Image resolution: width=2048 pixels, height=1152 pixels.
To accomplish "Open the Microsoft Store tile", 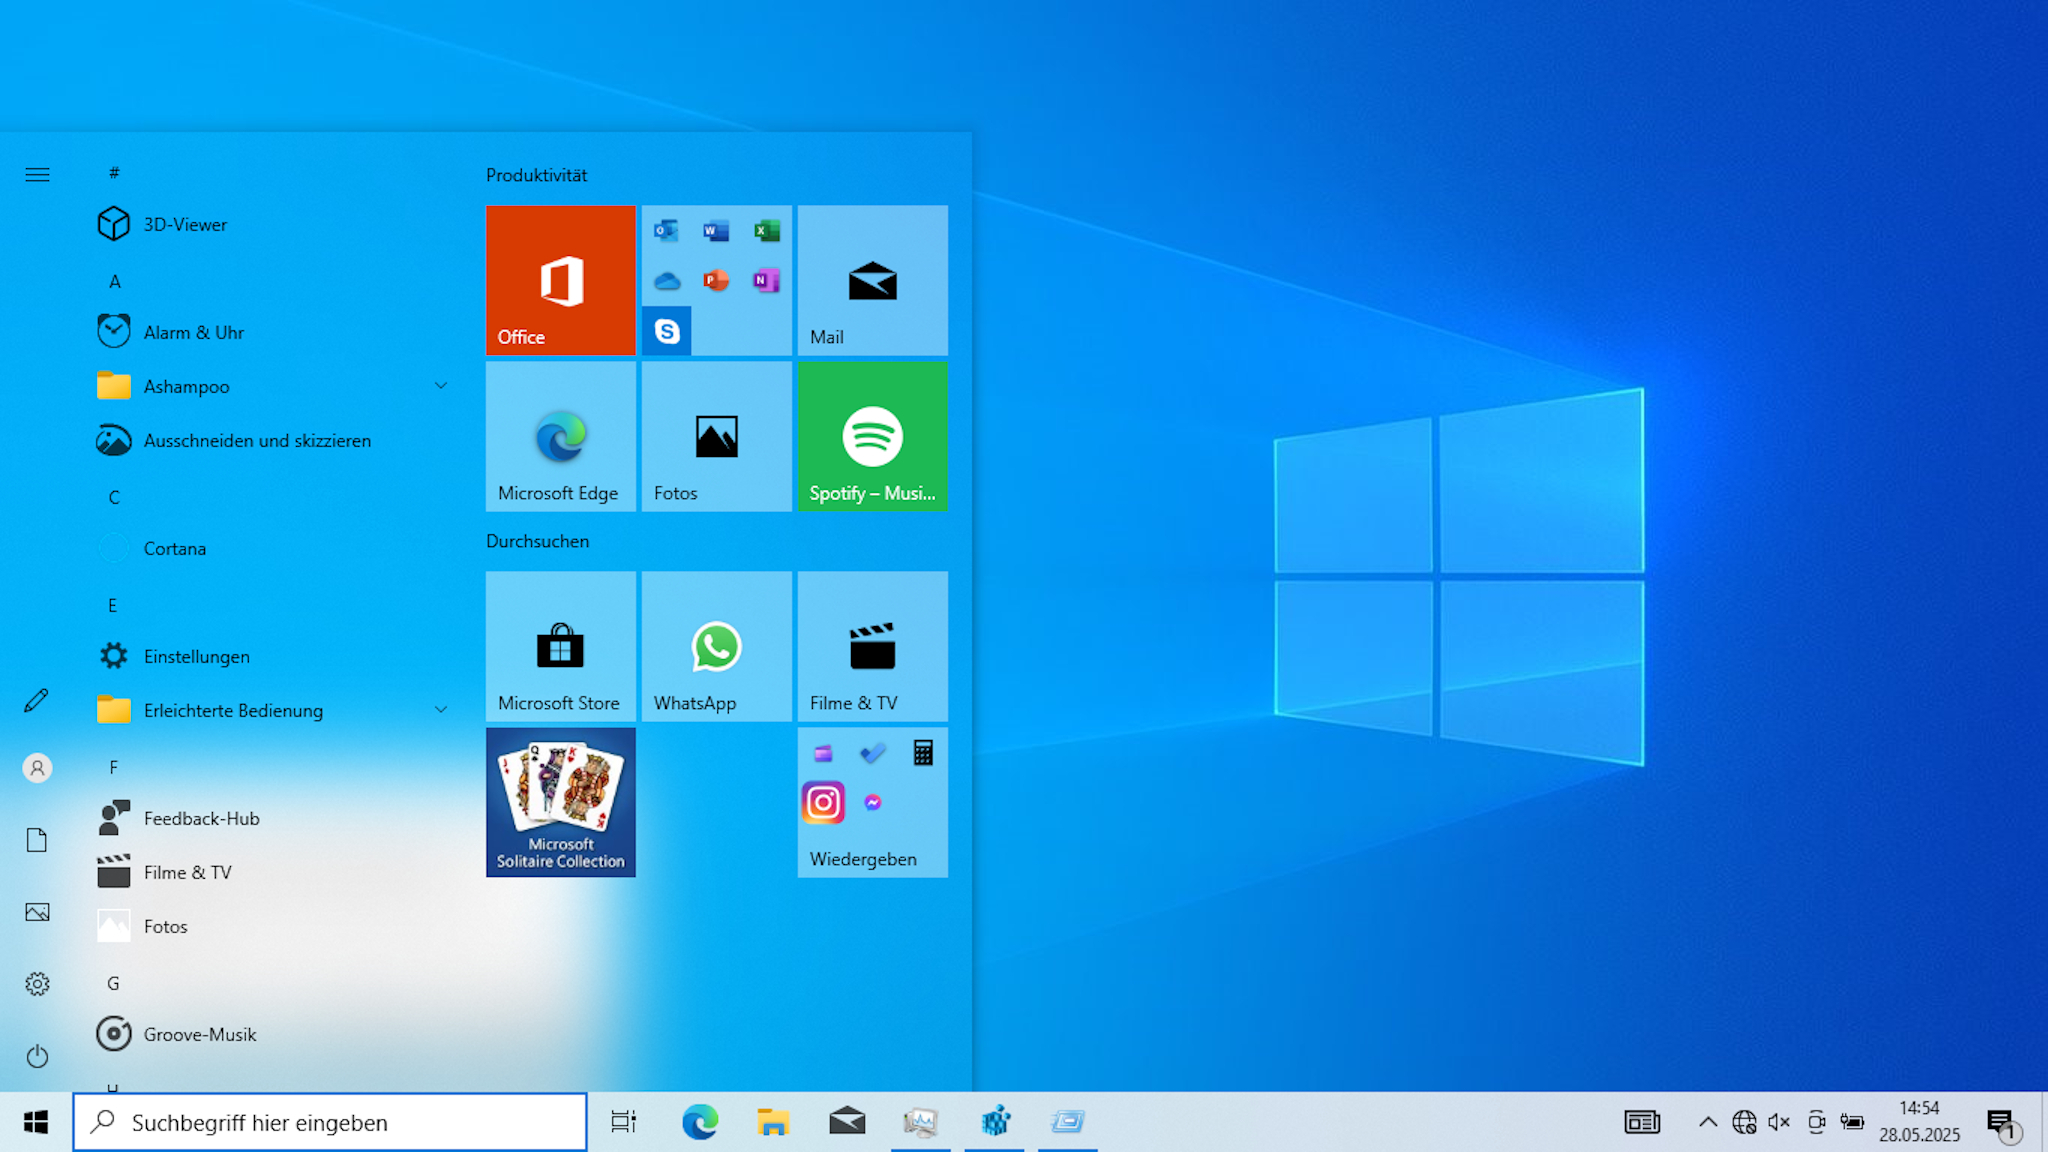I will (x=560, y=646).
